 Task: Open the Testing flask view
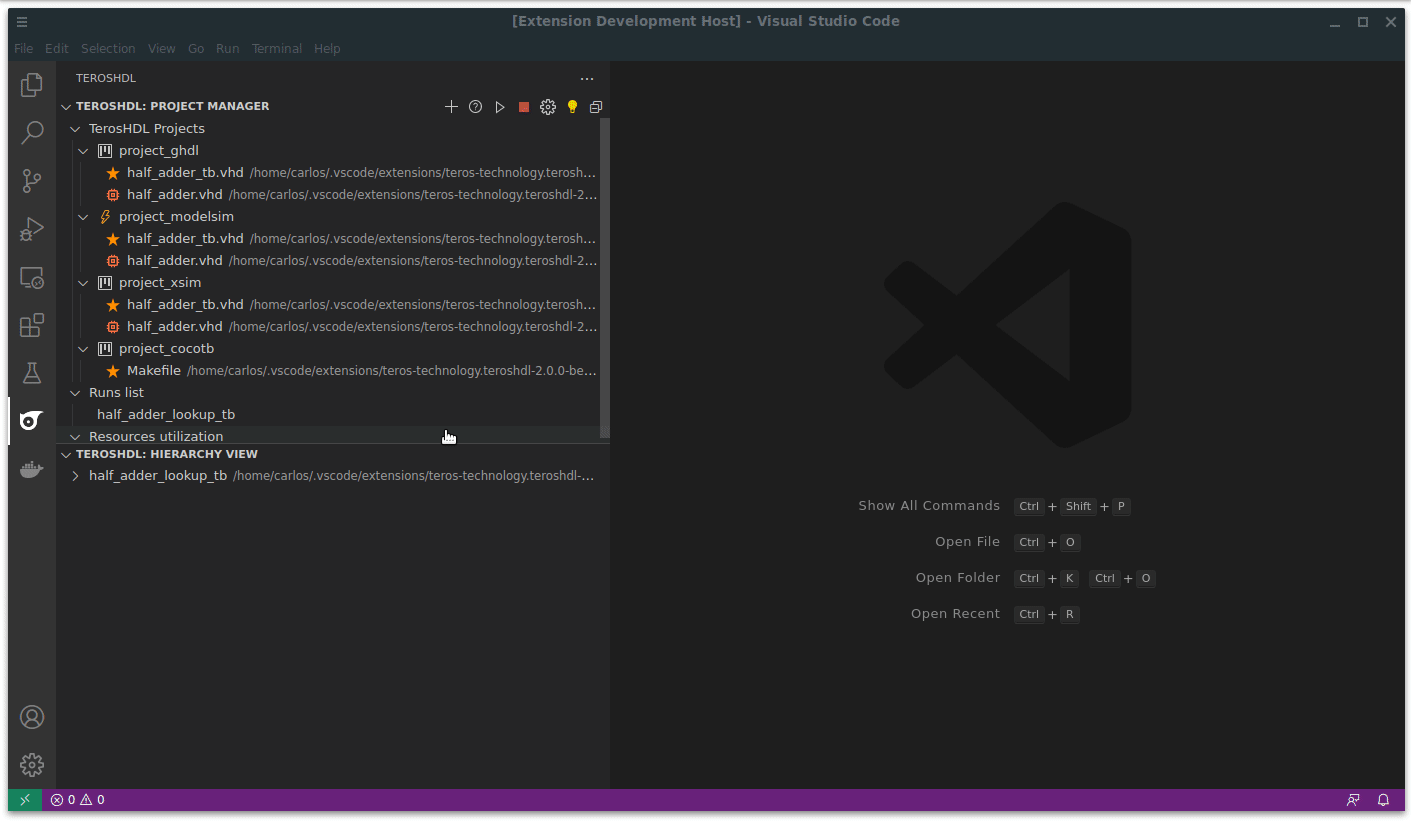(x=32, y=373)
